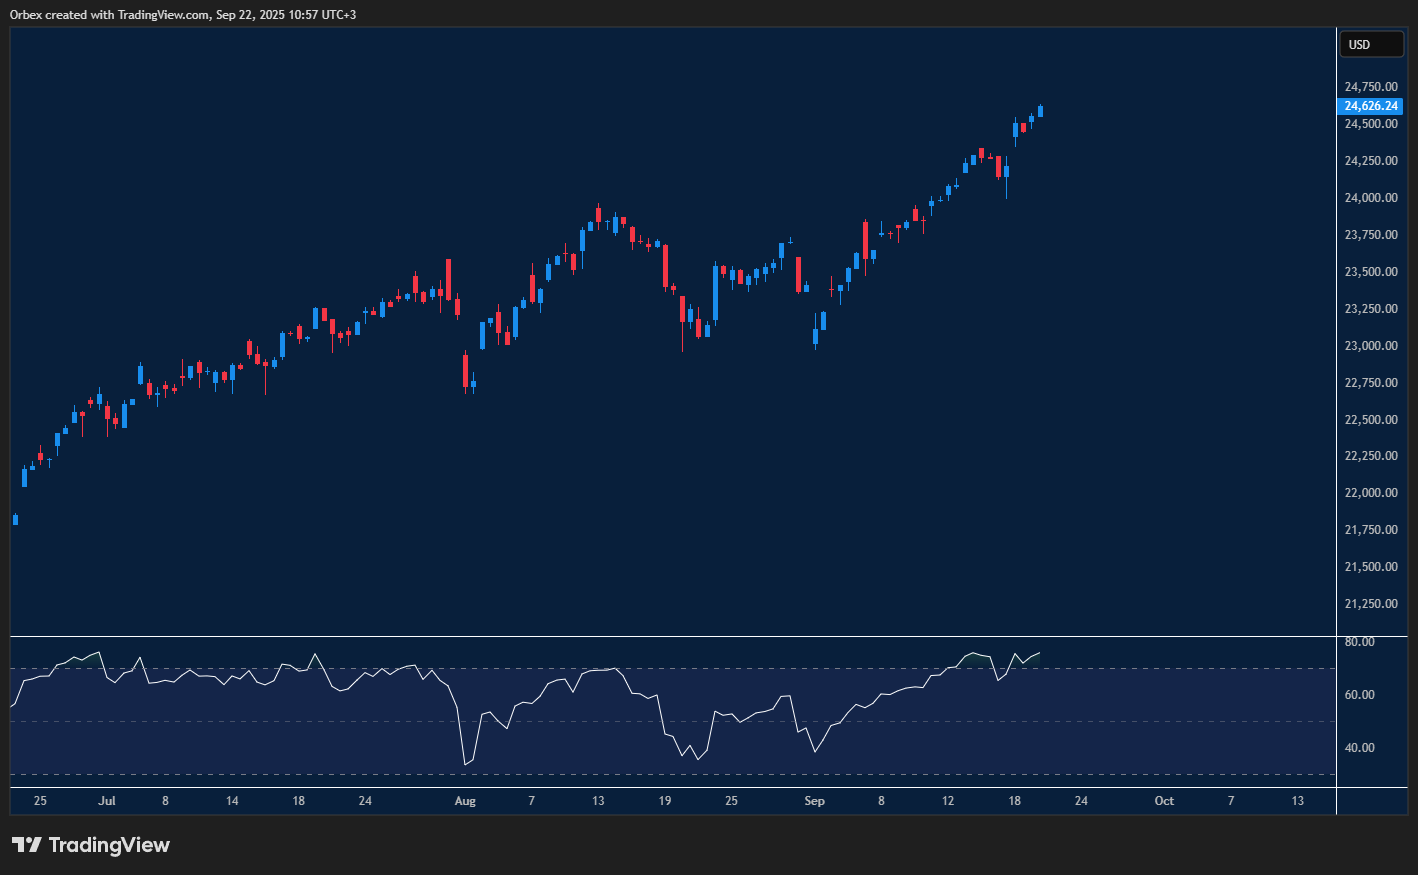Click the 14 date label on time axis
Screen dimensions: 1418x875
coord(232,801)
